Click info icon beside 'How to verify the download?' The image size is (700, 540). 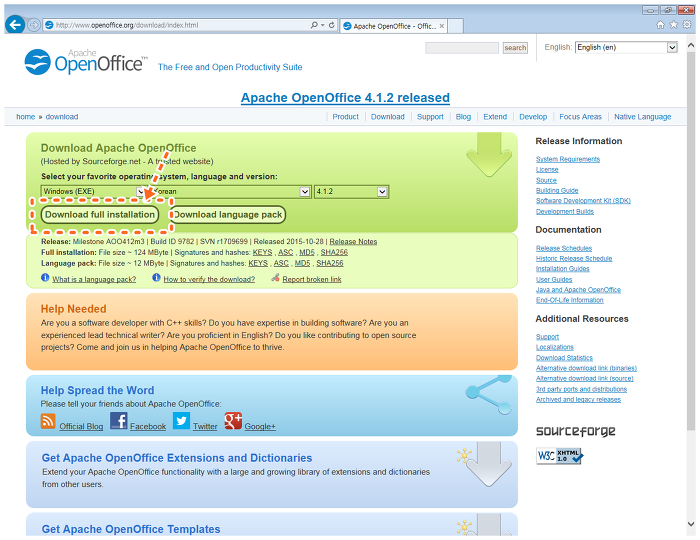coord(156,278)
